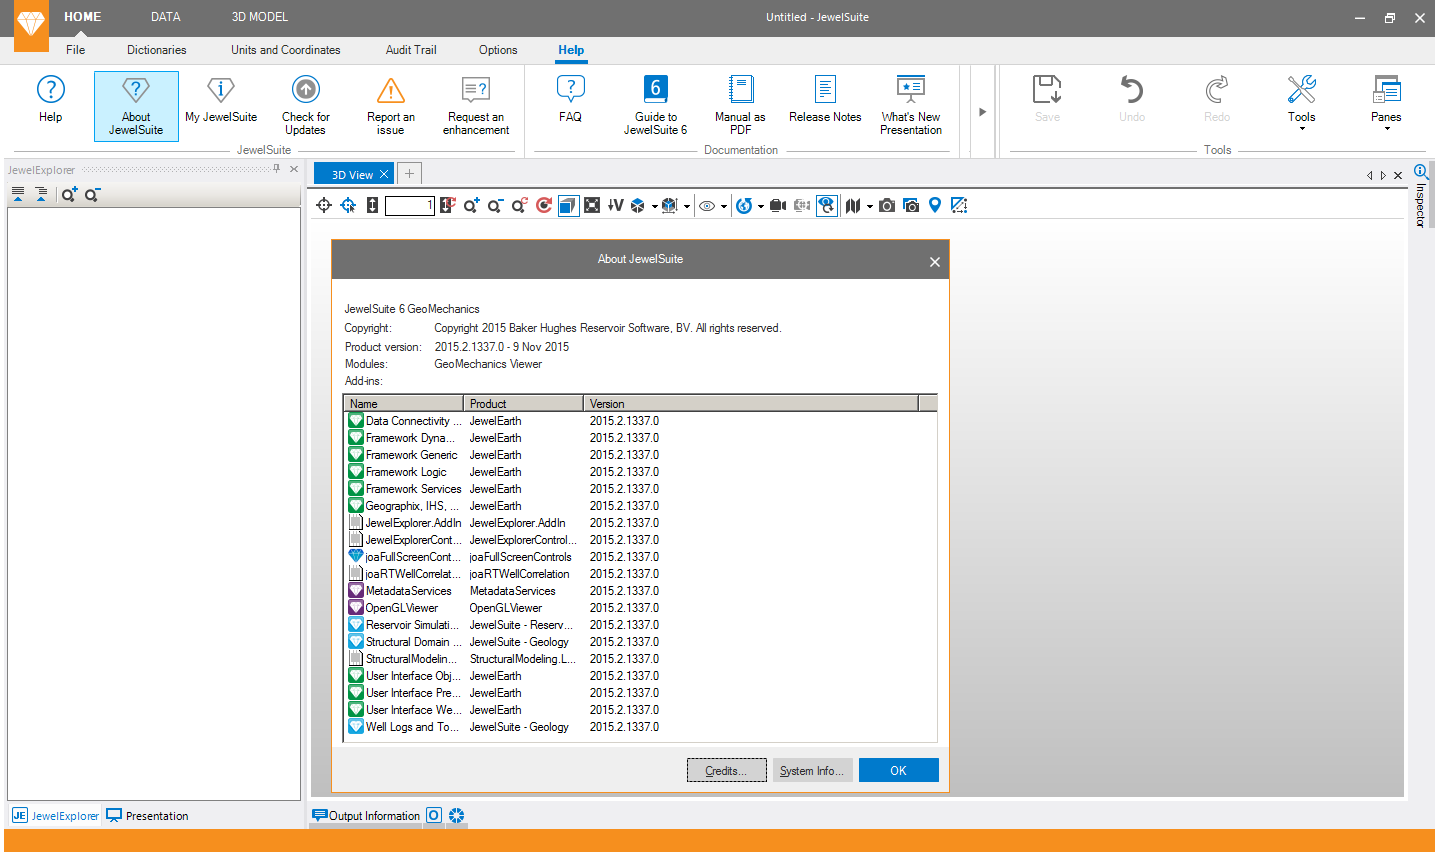This screenshot has width=1435, height=853.
Task: Open the File menu
Action: click(x=76, y=50)
